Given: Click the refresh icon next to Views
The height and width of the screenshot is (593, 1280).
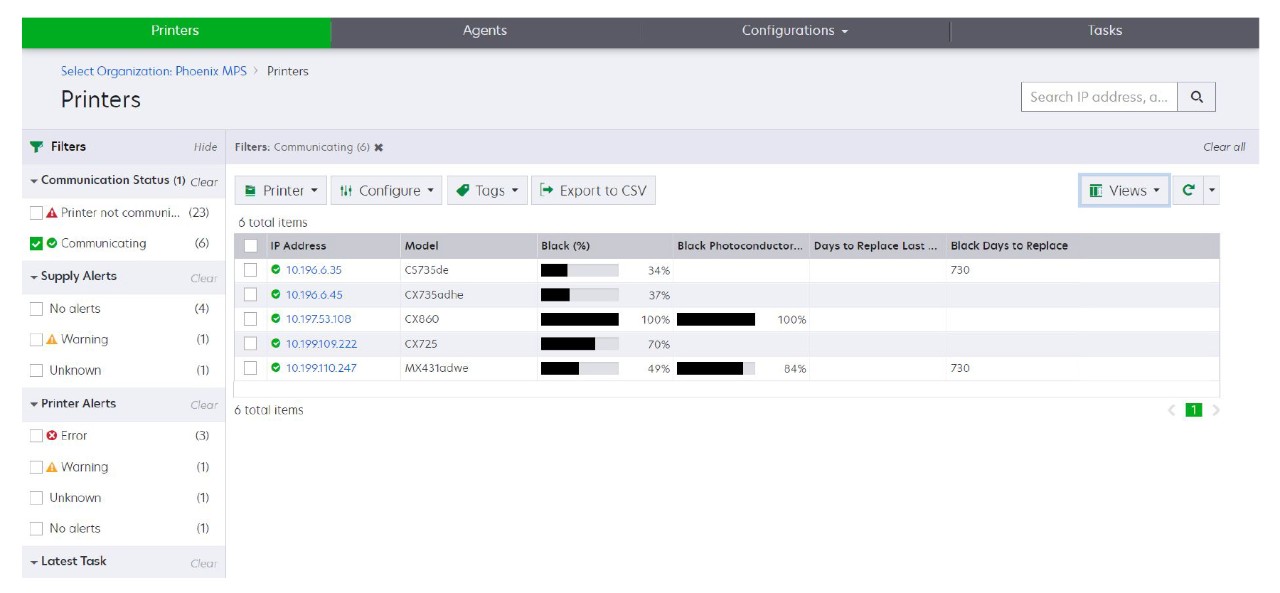Looking at the screenshot, I should tap(1188, 190).
